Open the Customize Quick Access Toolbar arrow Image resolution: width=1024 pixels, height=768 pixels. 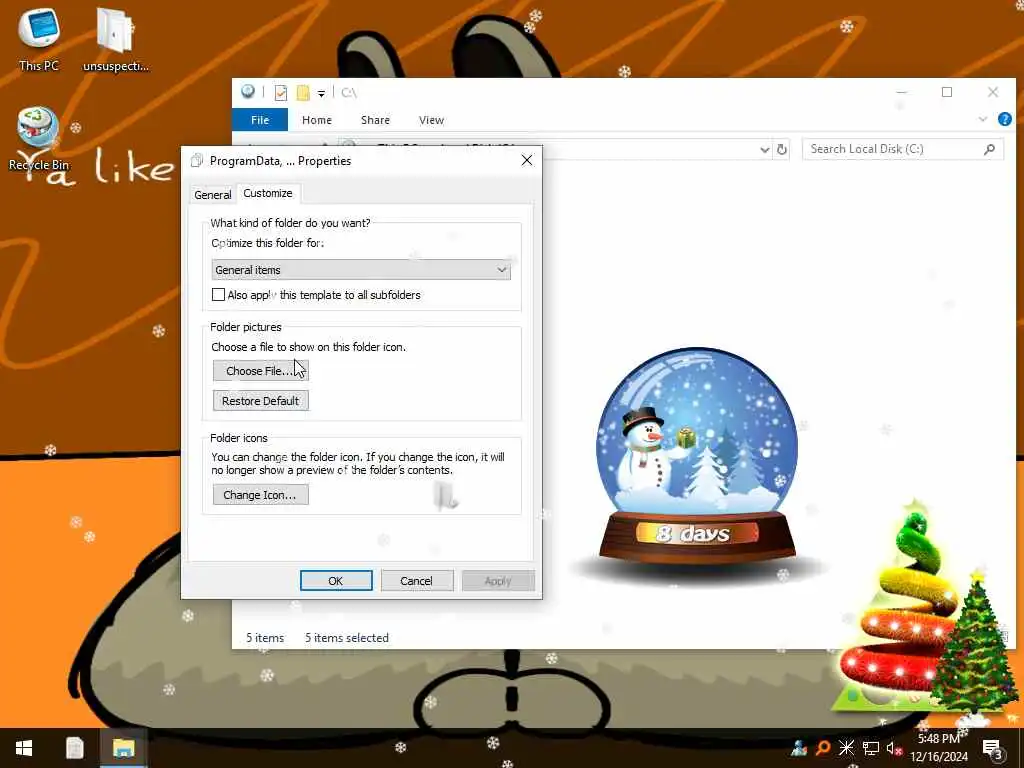[x=321, y=93]
